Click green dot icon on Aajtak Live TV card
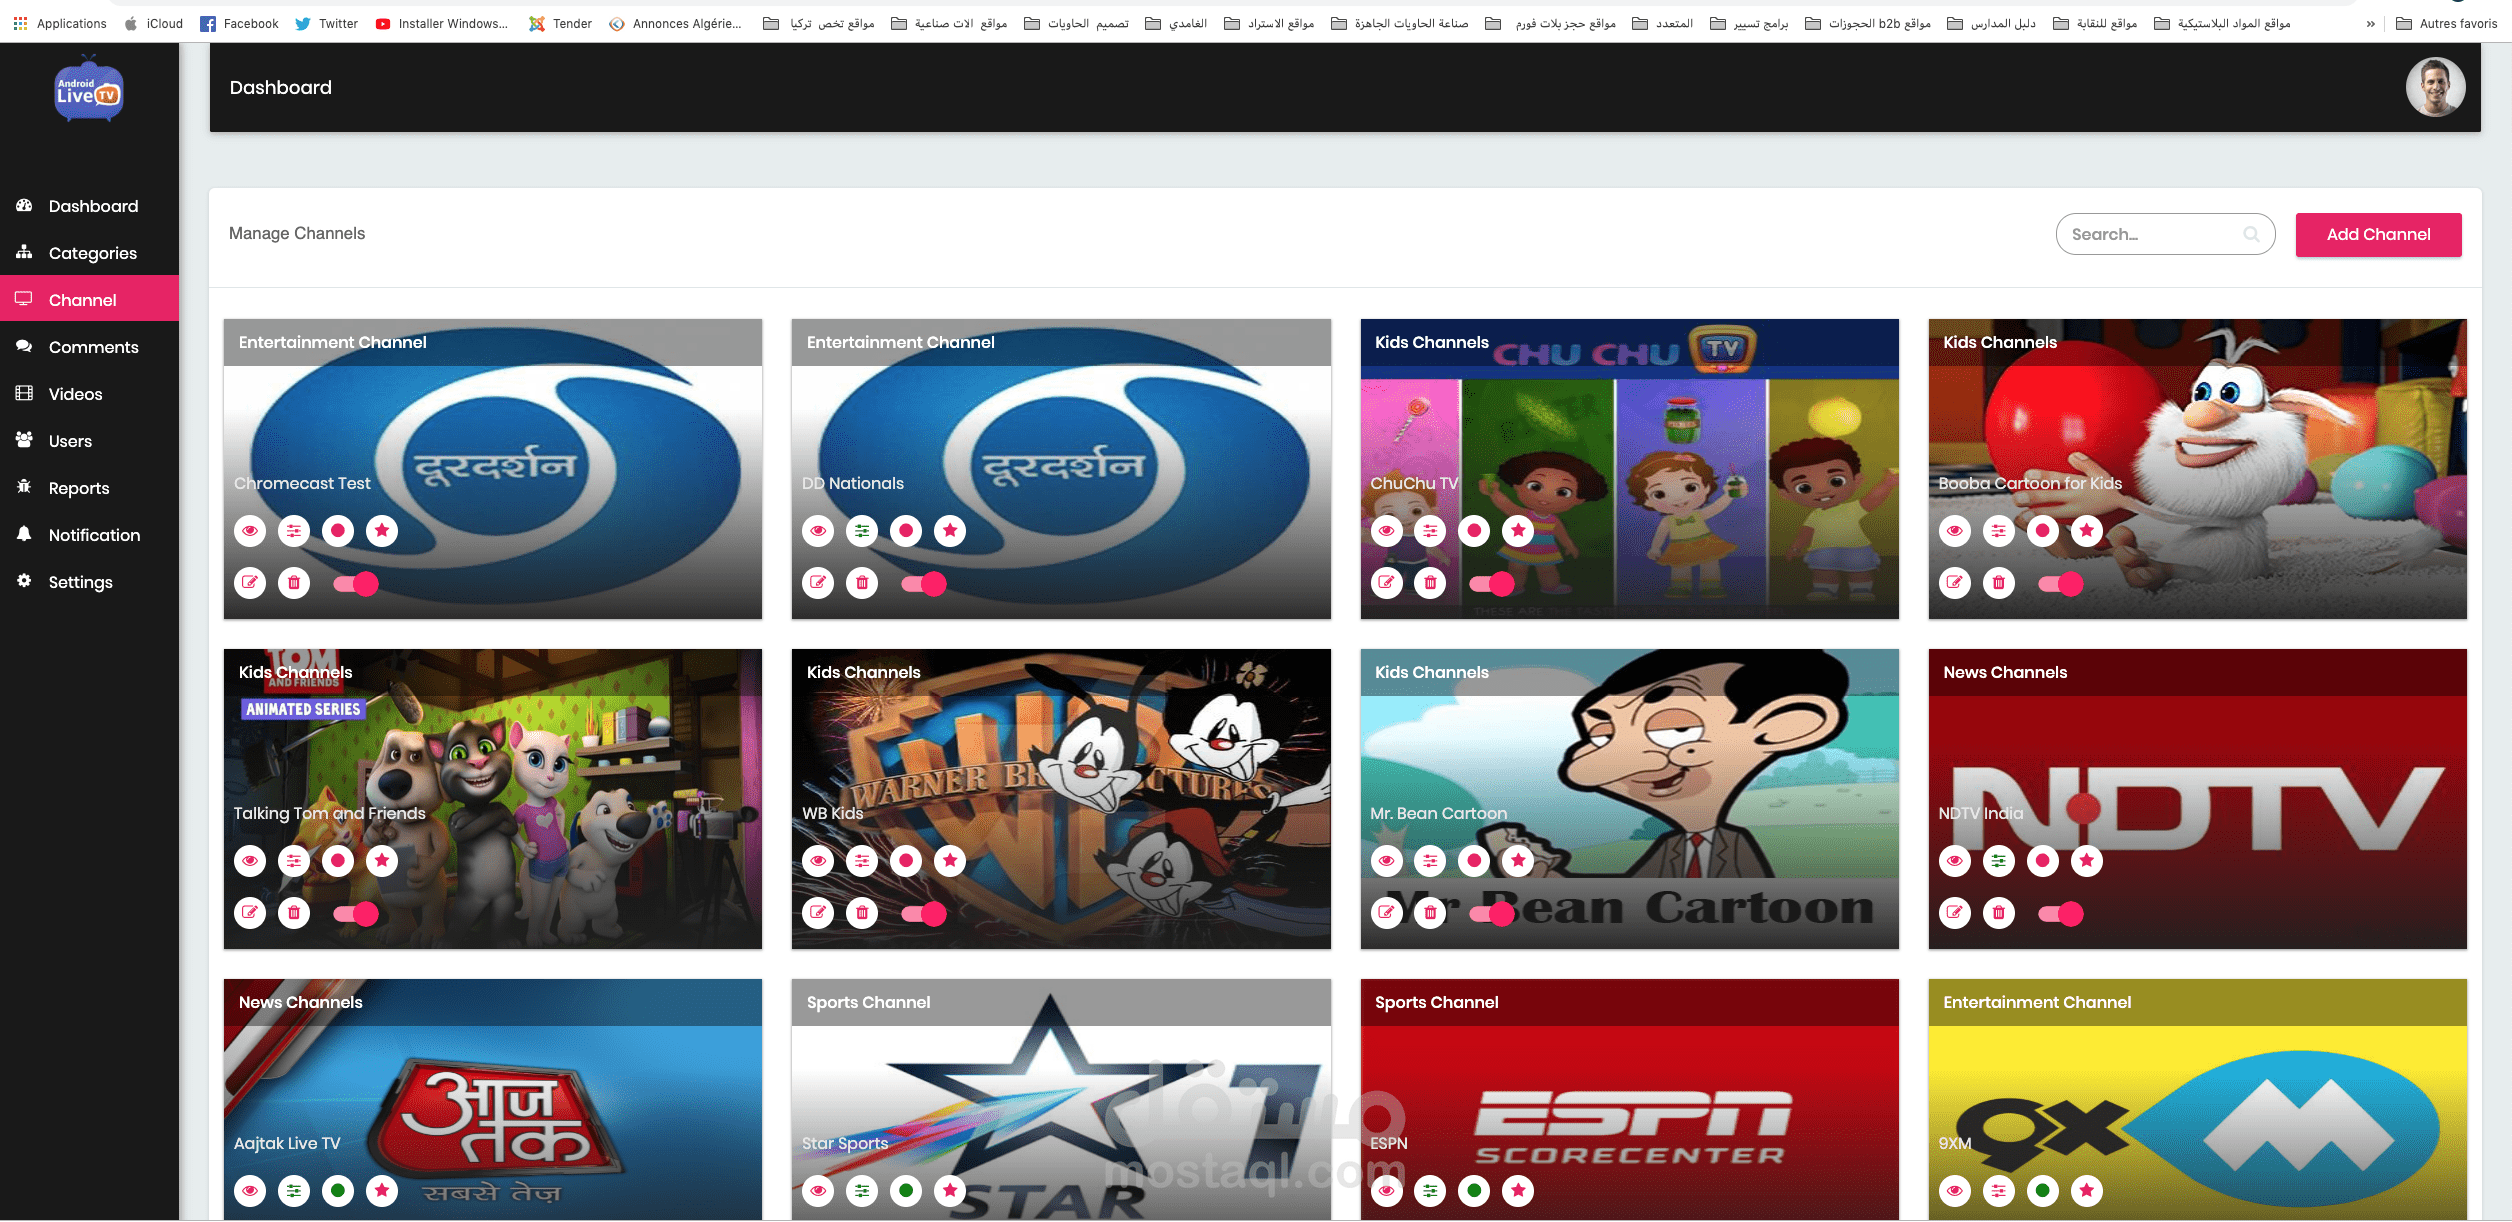 (338, 1191)
